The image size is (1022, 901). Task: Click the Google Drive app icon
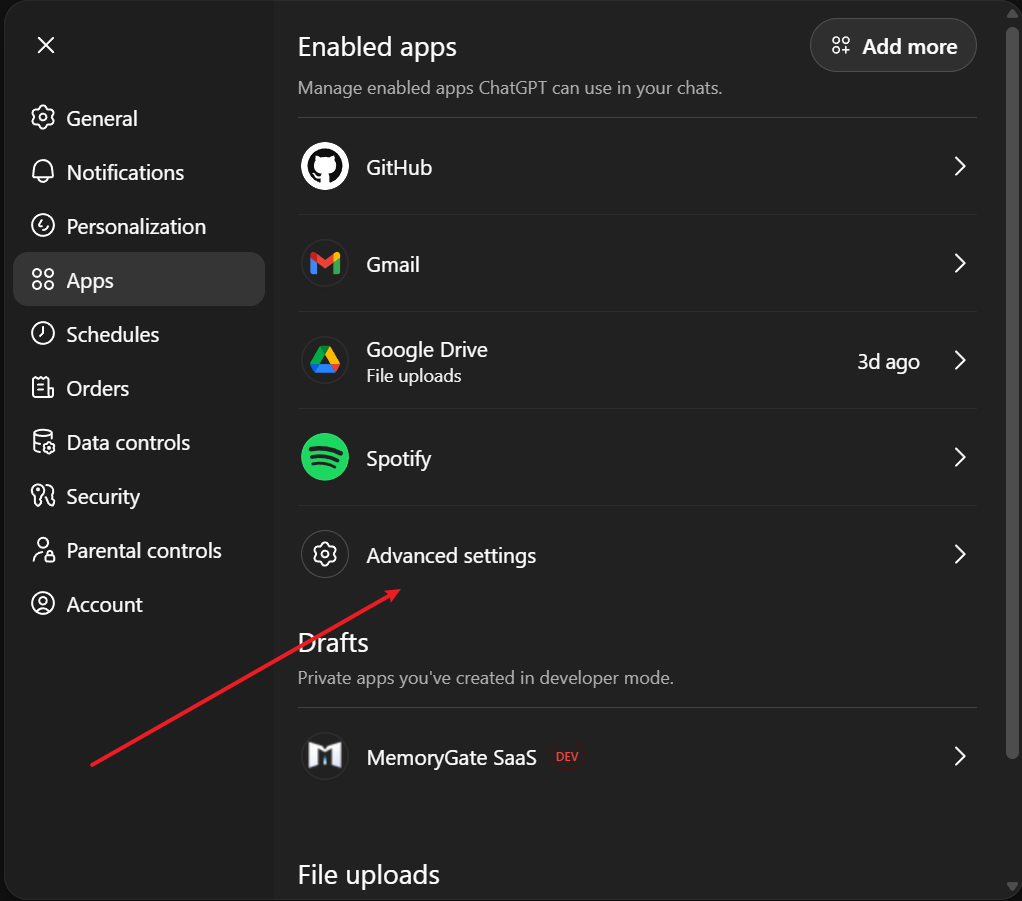click(324, 360)
